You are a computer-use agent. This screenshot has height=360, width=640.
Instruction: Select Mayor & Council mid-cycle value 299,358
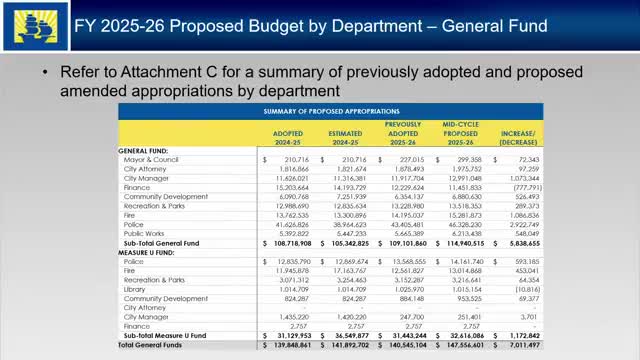(x=470, y=160)
